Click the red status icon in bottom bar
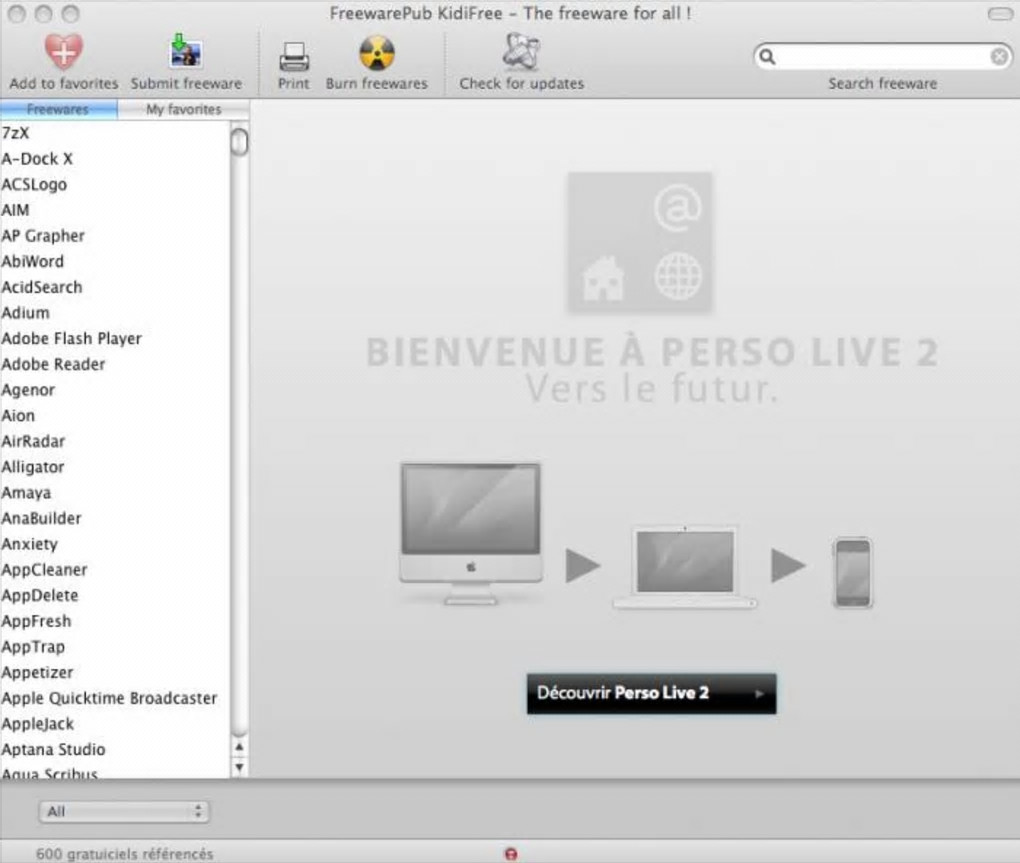The height and width of the screenshot is (863, 1020). pos(511,854)
